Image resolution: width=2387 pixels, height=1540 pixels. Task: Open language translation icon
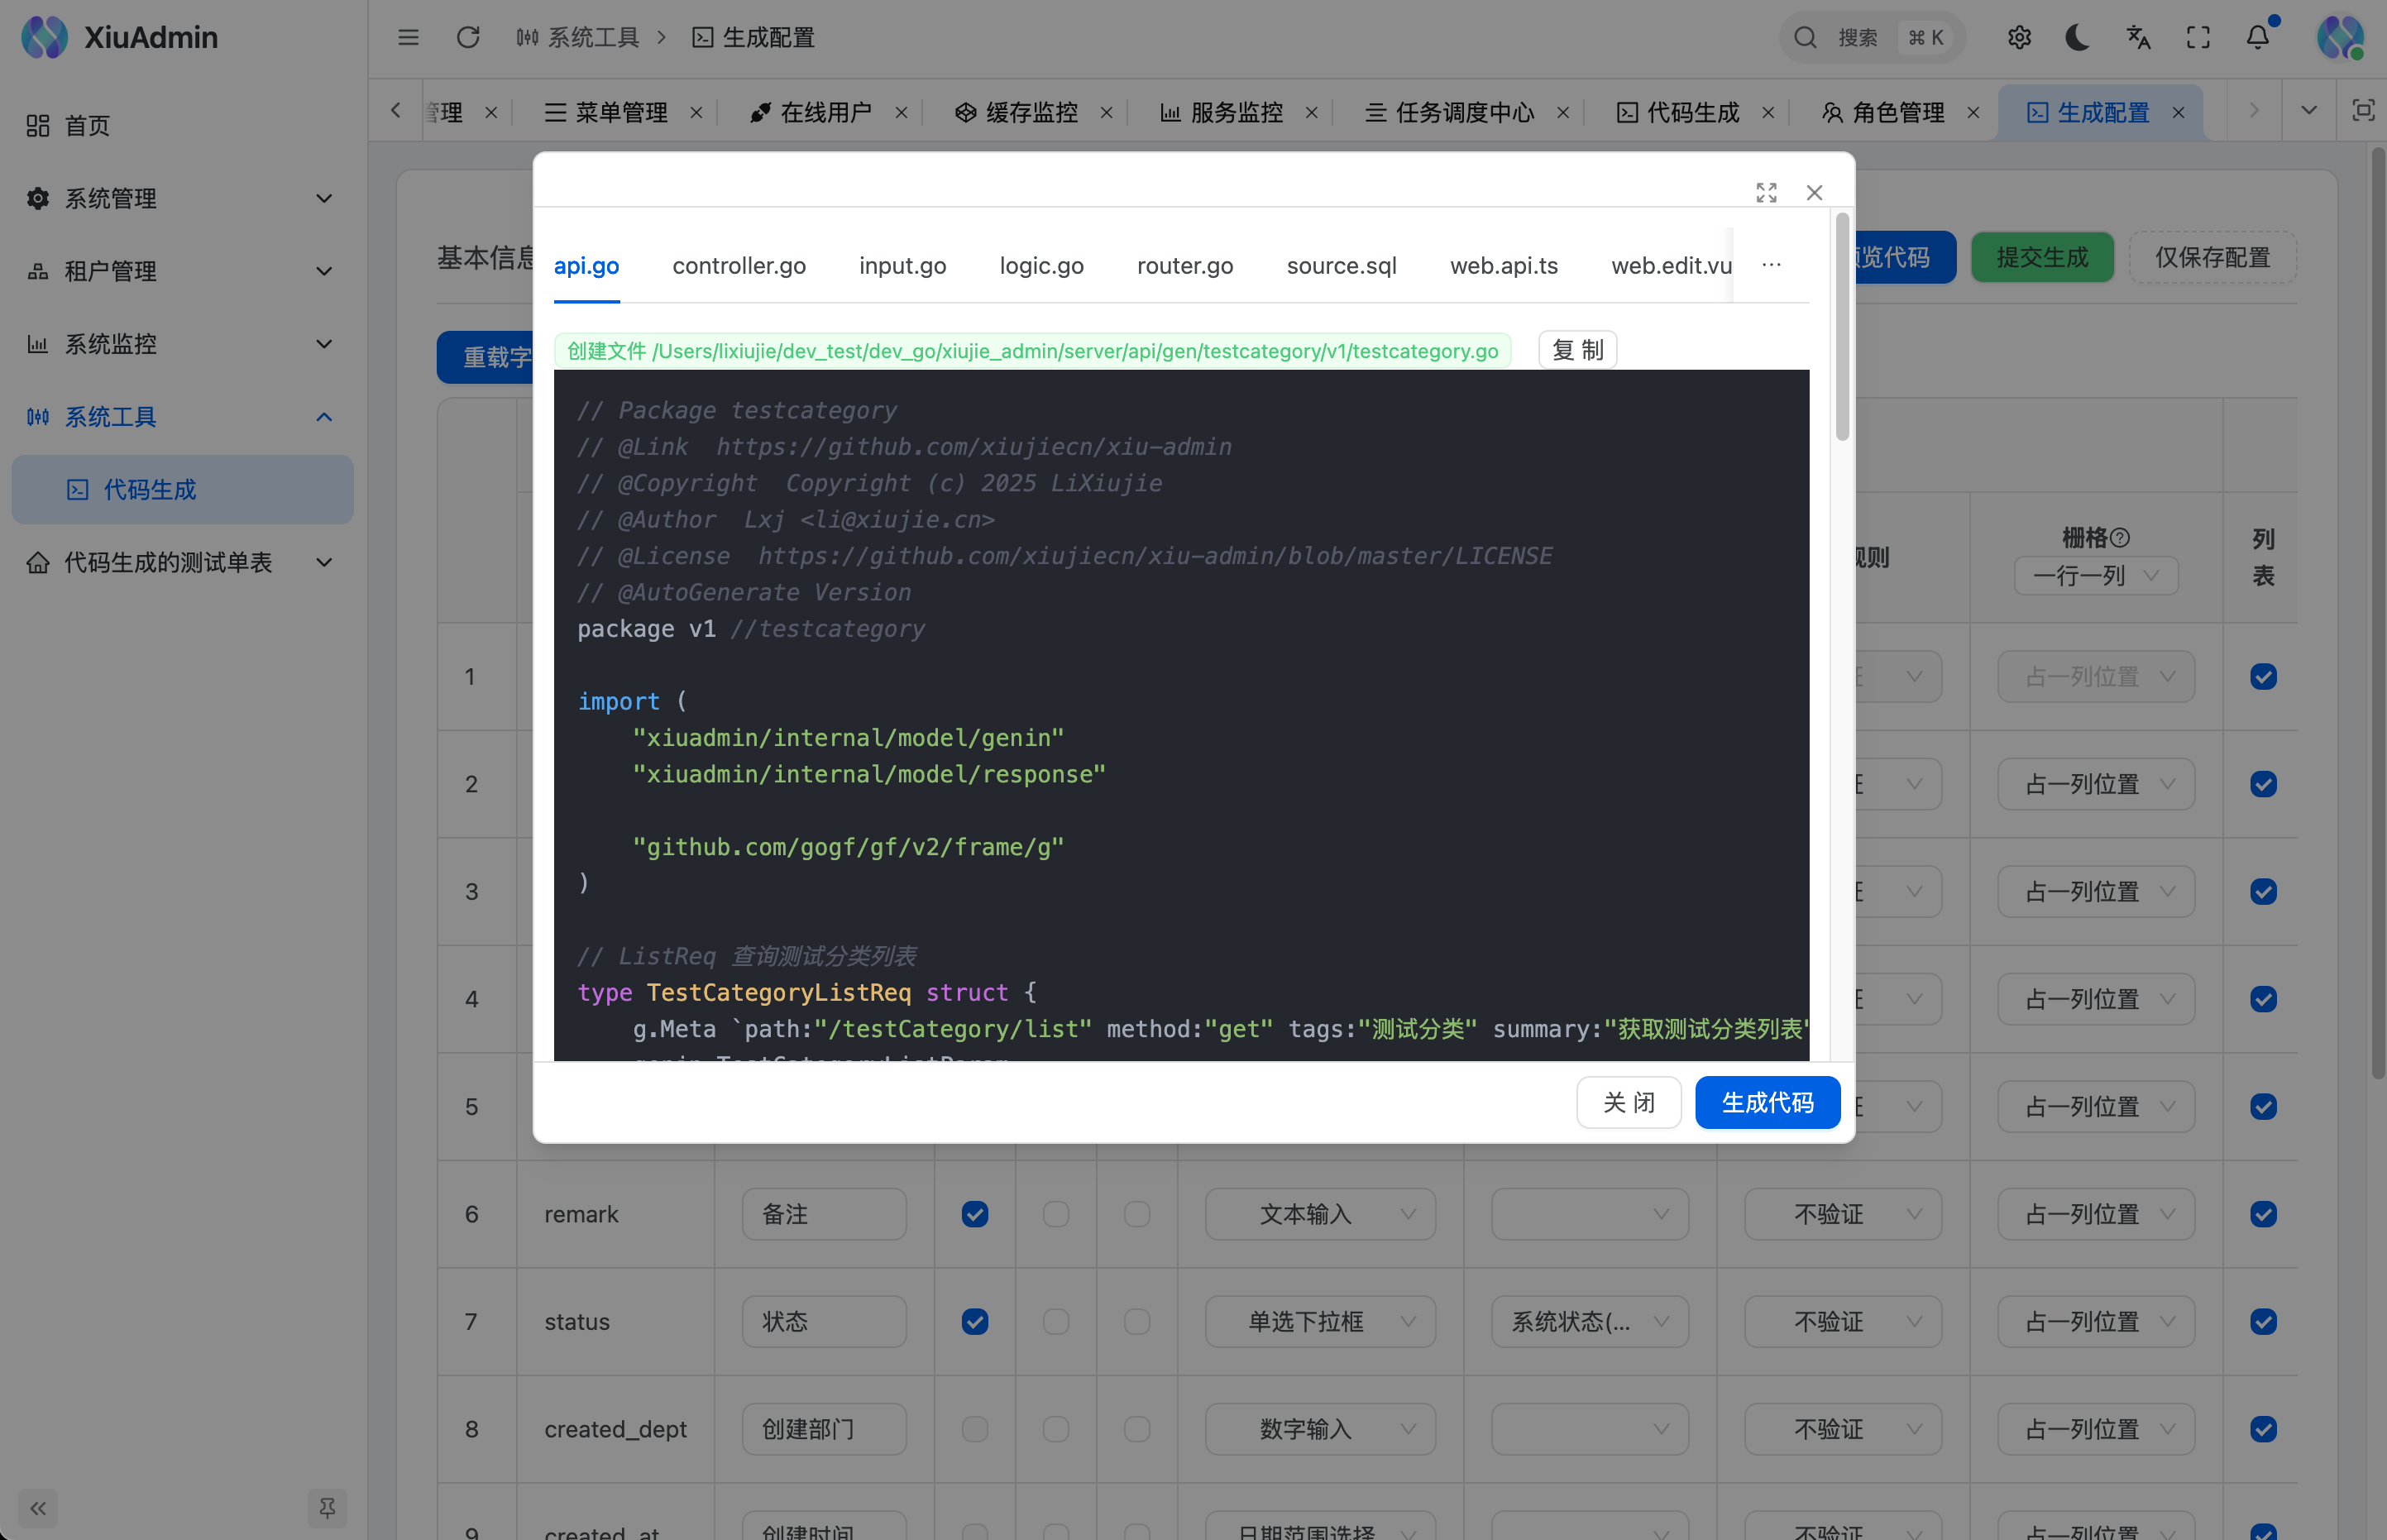[2138, 37]
